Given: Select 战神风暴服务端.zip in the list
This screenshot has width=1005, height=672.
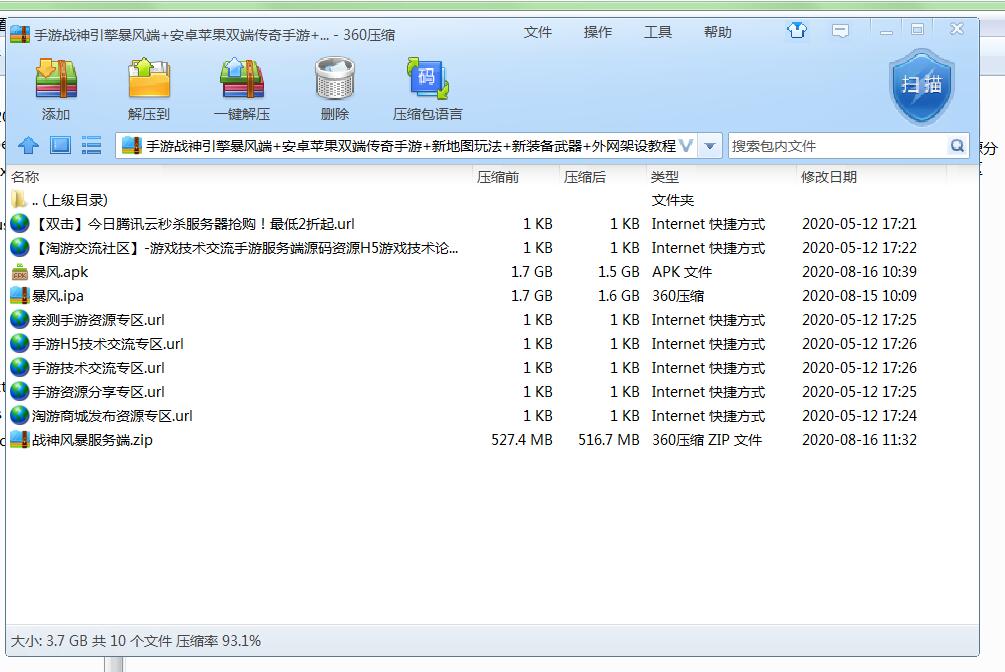Looking at the screenshot, I should [92, 440].
